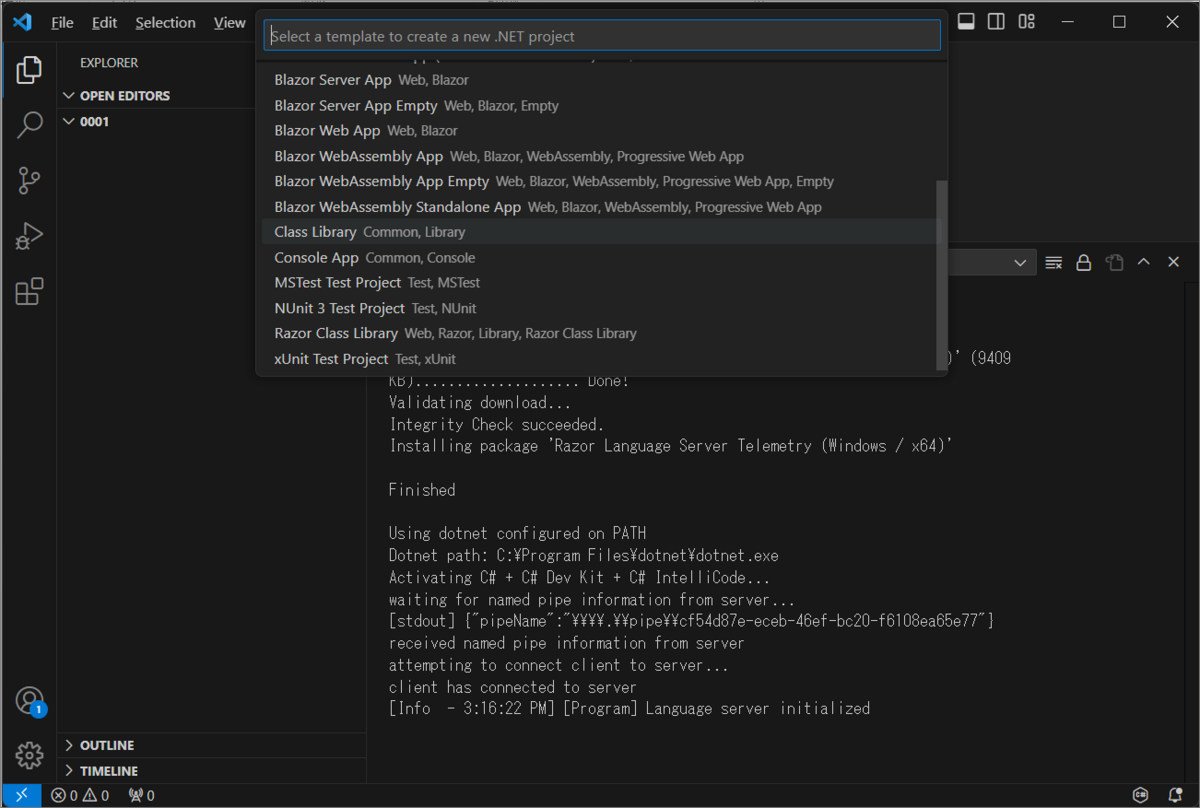Open errors and warnings in status bar
1200x808 pixels.
pyautogui.click(x=81, y=796)
